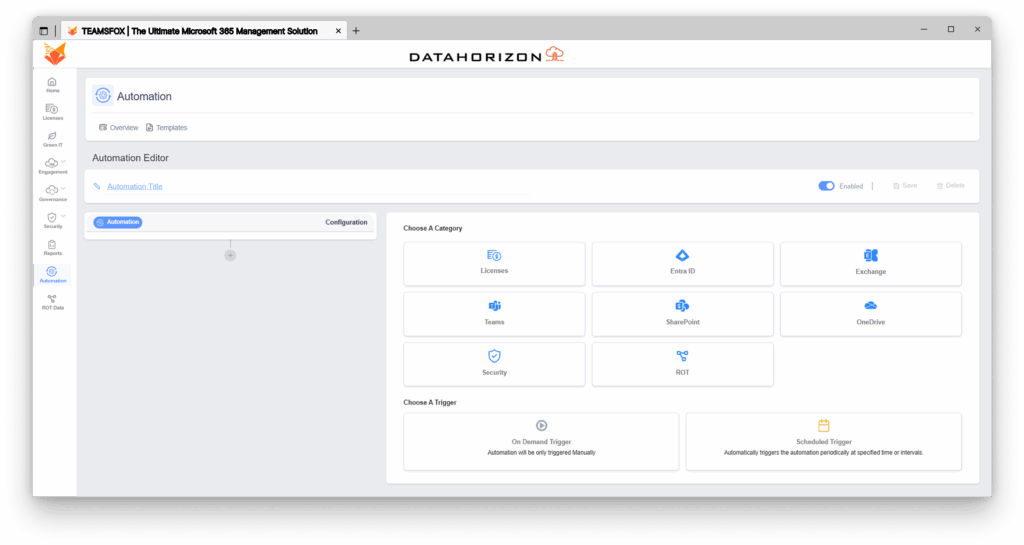Select the On Demand Trigger option

(541, 441)
